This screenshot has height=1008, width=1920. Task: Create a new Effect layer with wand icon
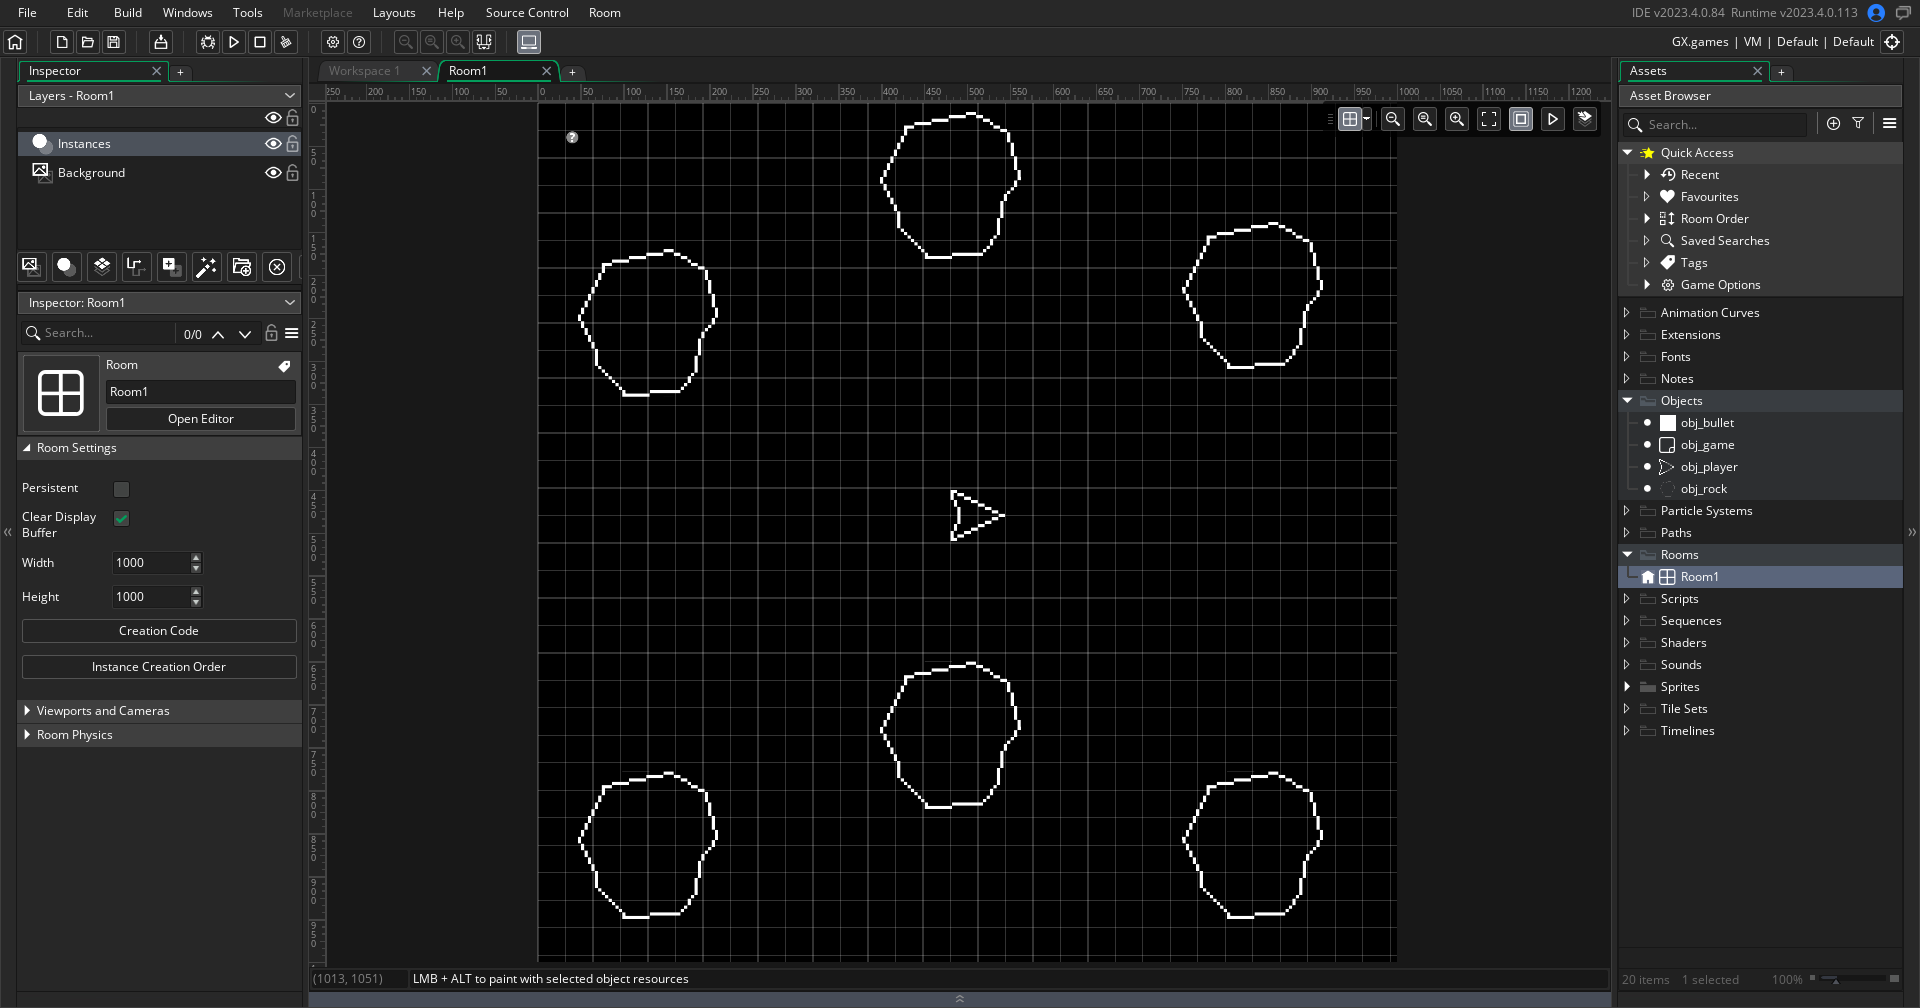click(207, 267)
